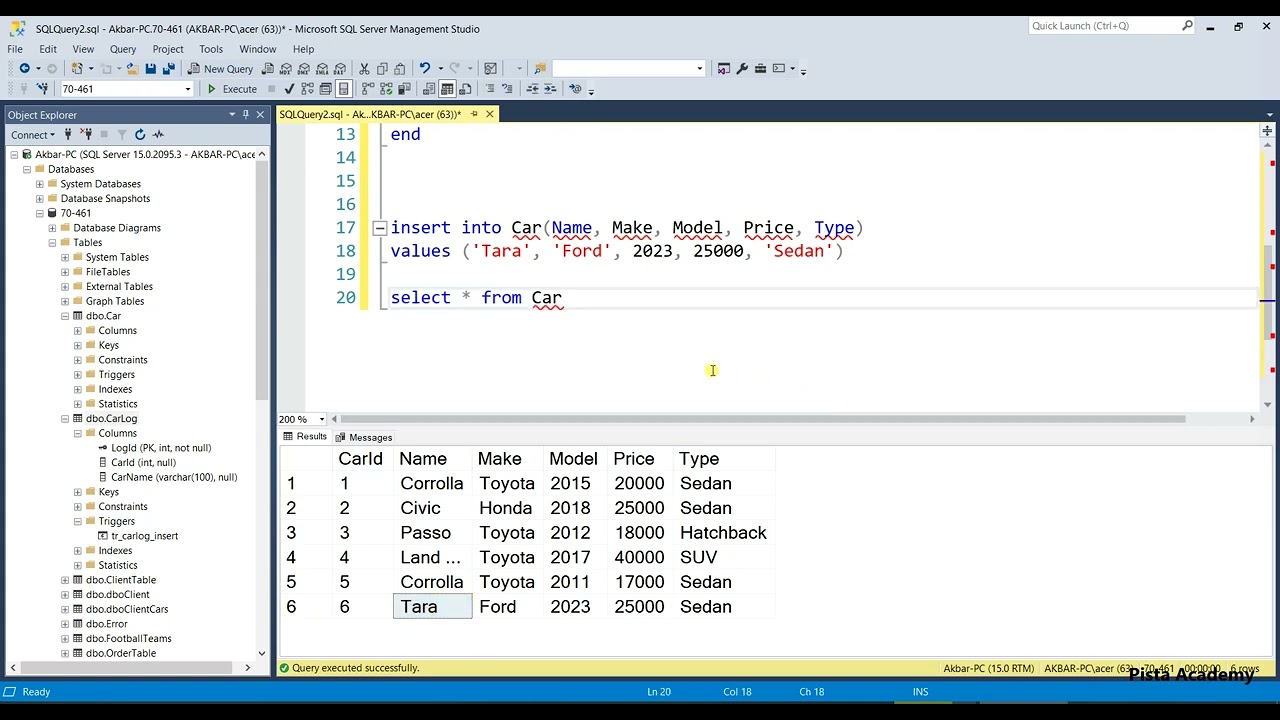Click the Copy icon
This screenshot has width=1280, height=720.
coord(382,69)
